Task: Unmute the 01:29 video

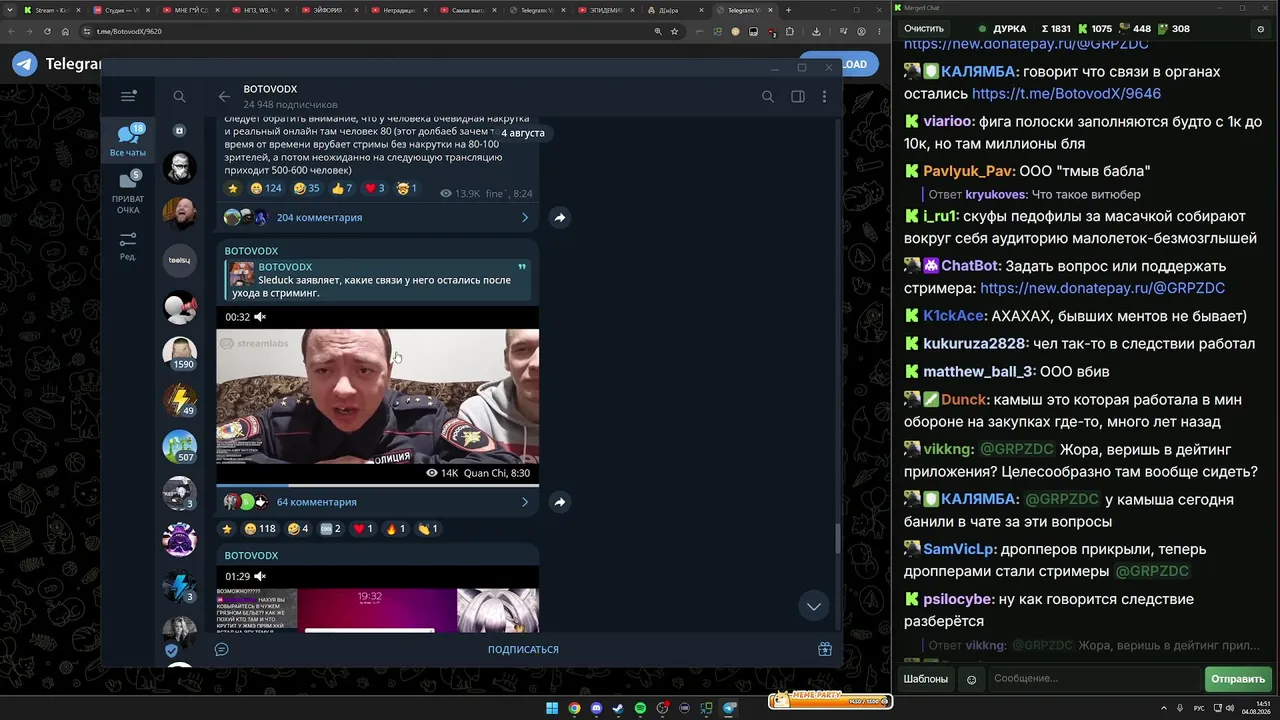Action: point(260,577)
